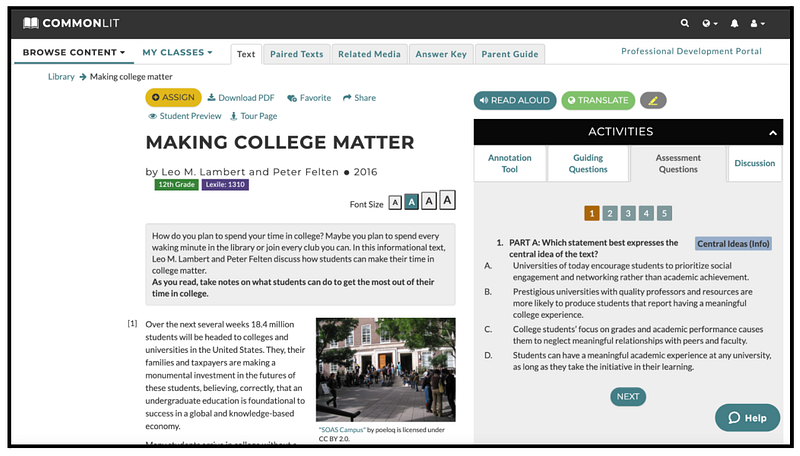Switch to the Paired Texts tab
The height and width of the screenshot is (456, 800).
pos(296,54)
